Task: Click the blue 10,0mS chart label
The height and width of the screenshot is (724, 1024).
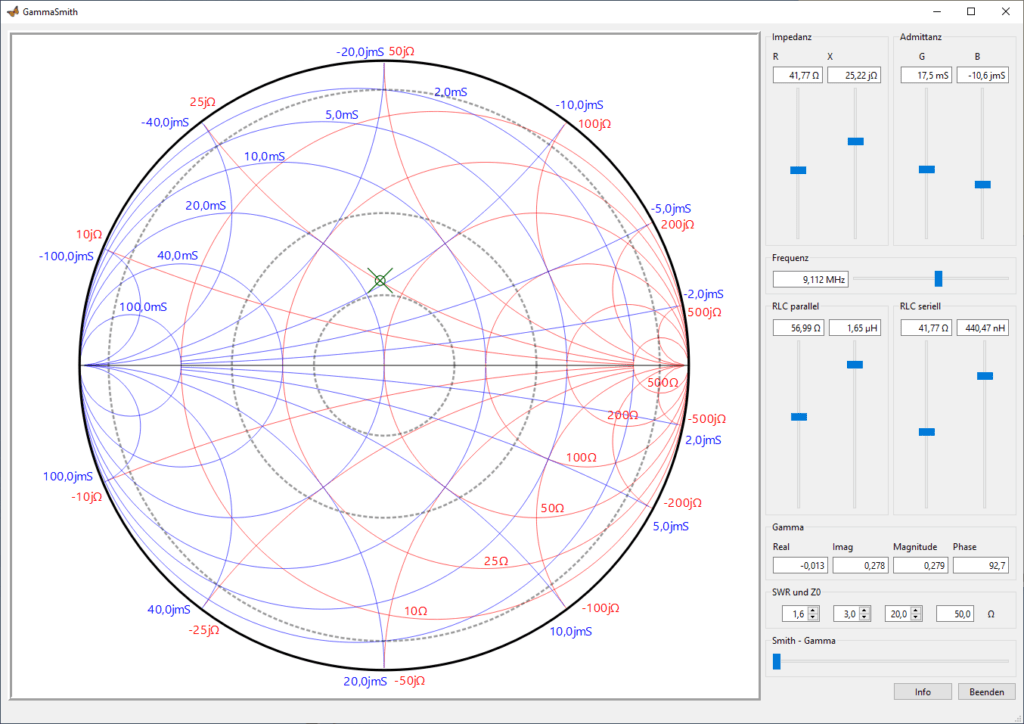Action: pyautogui.click(x=264, y=157)
